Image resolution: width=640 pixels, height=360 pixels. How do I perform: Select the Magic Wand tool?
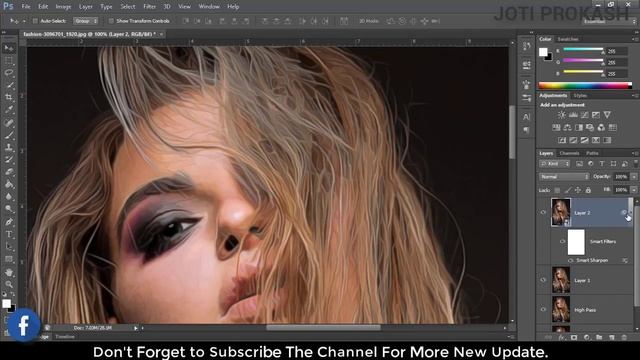click(x=9, y=85)
